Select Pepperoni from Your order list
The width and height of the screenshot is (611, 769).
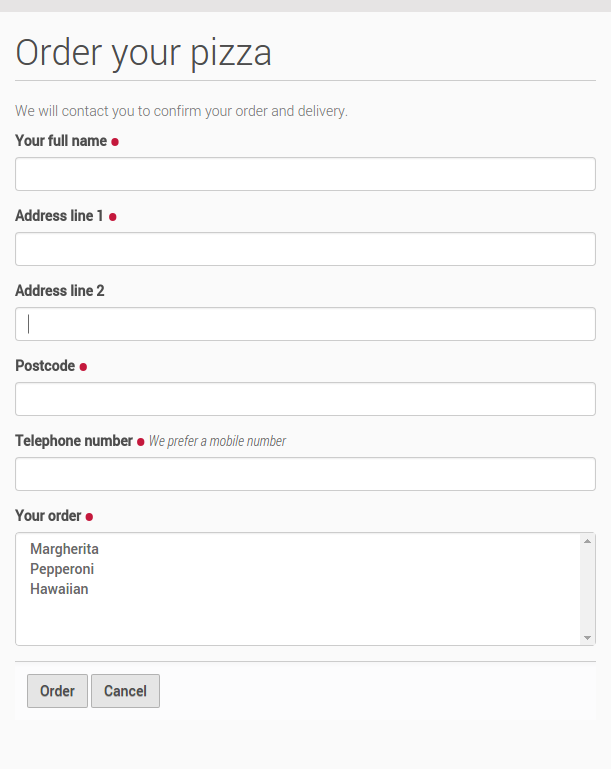tap(62, 569)
